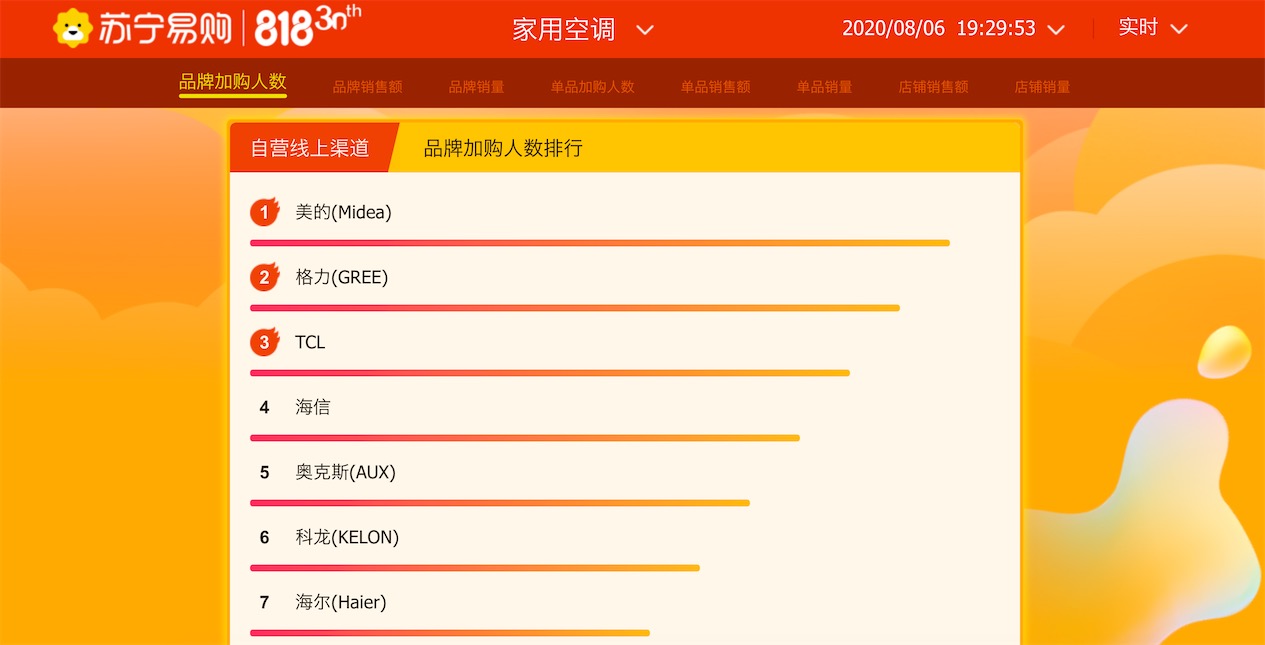Click the 美的(Midea) brand name
The width and height of the screenshot is (1265, 645).
343,212
